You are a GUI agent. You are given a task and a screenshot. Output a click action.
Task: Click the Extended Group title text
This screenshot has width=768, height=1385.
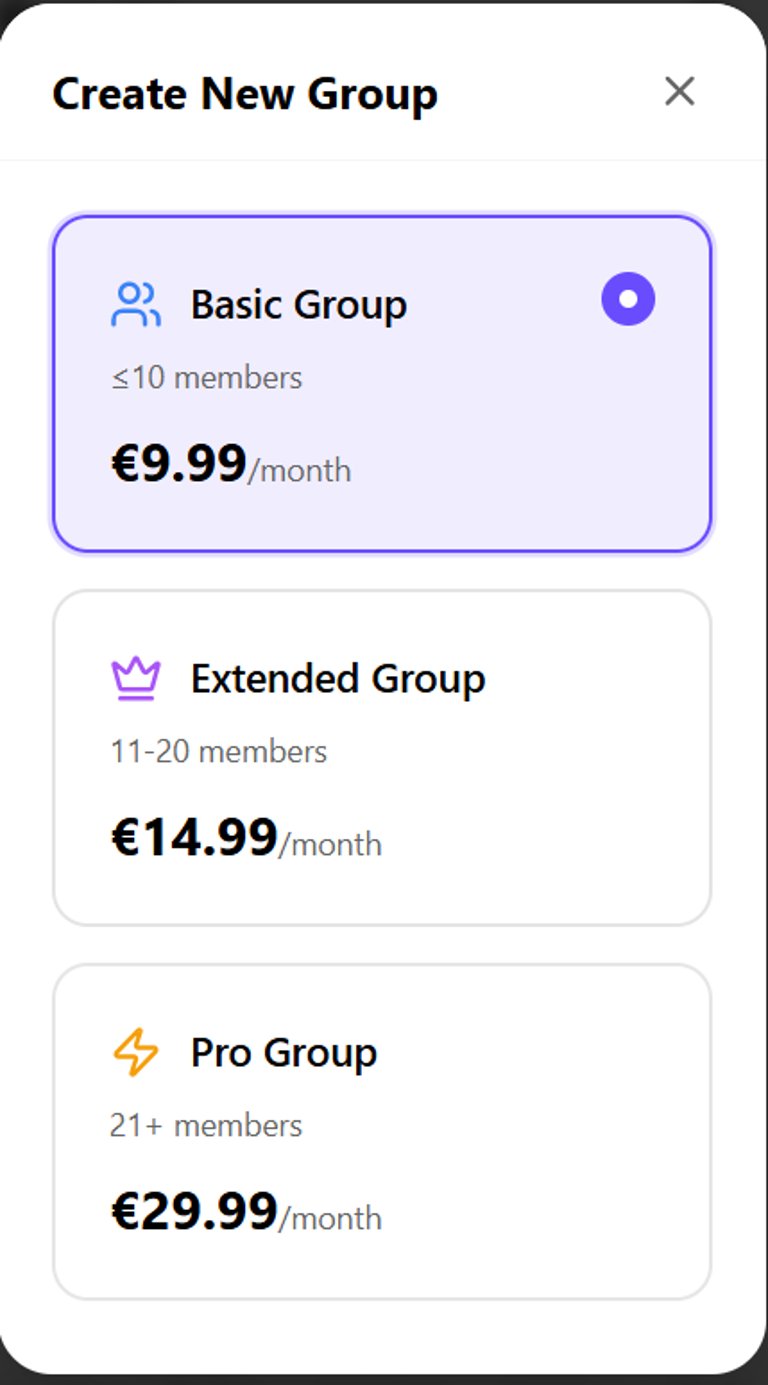pyautogui.click(x=338, y=679)
